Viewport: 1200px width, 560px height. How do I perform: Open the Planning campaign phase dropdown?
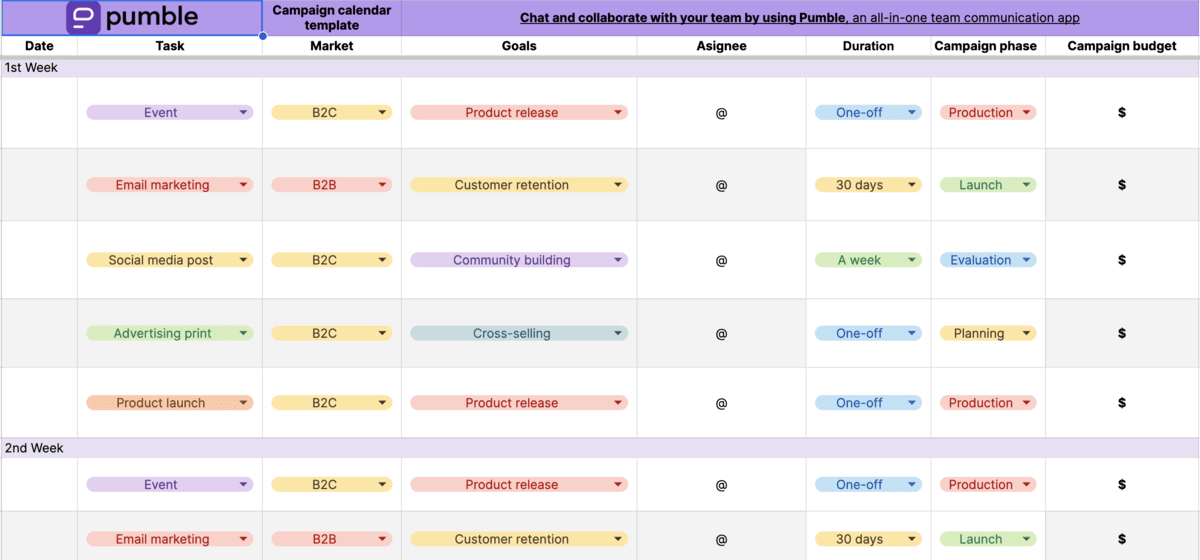(988, 333)
